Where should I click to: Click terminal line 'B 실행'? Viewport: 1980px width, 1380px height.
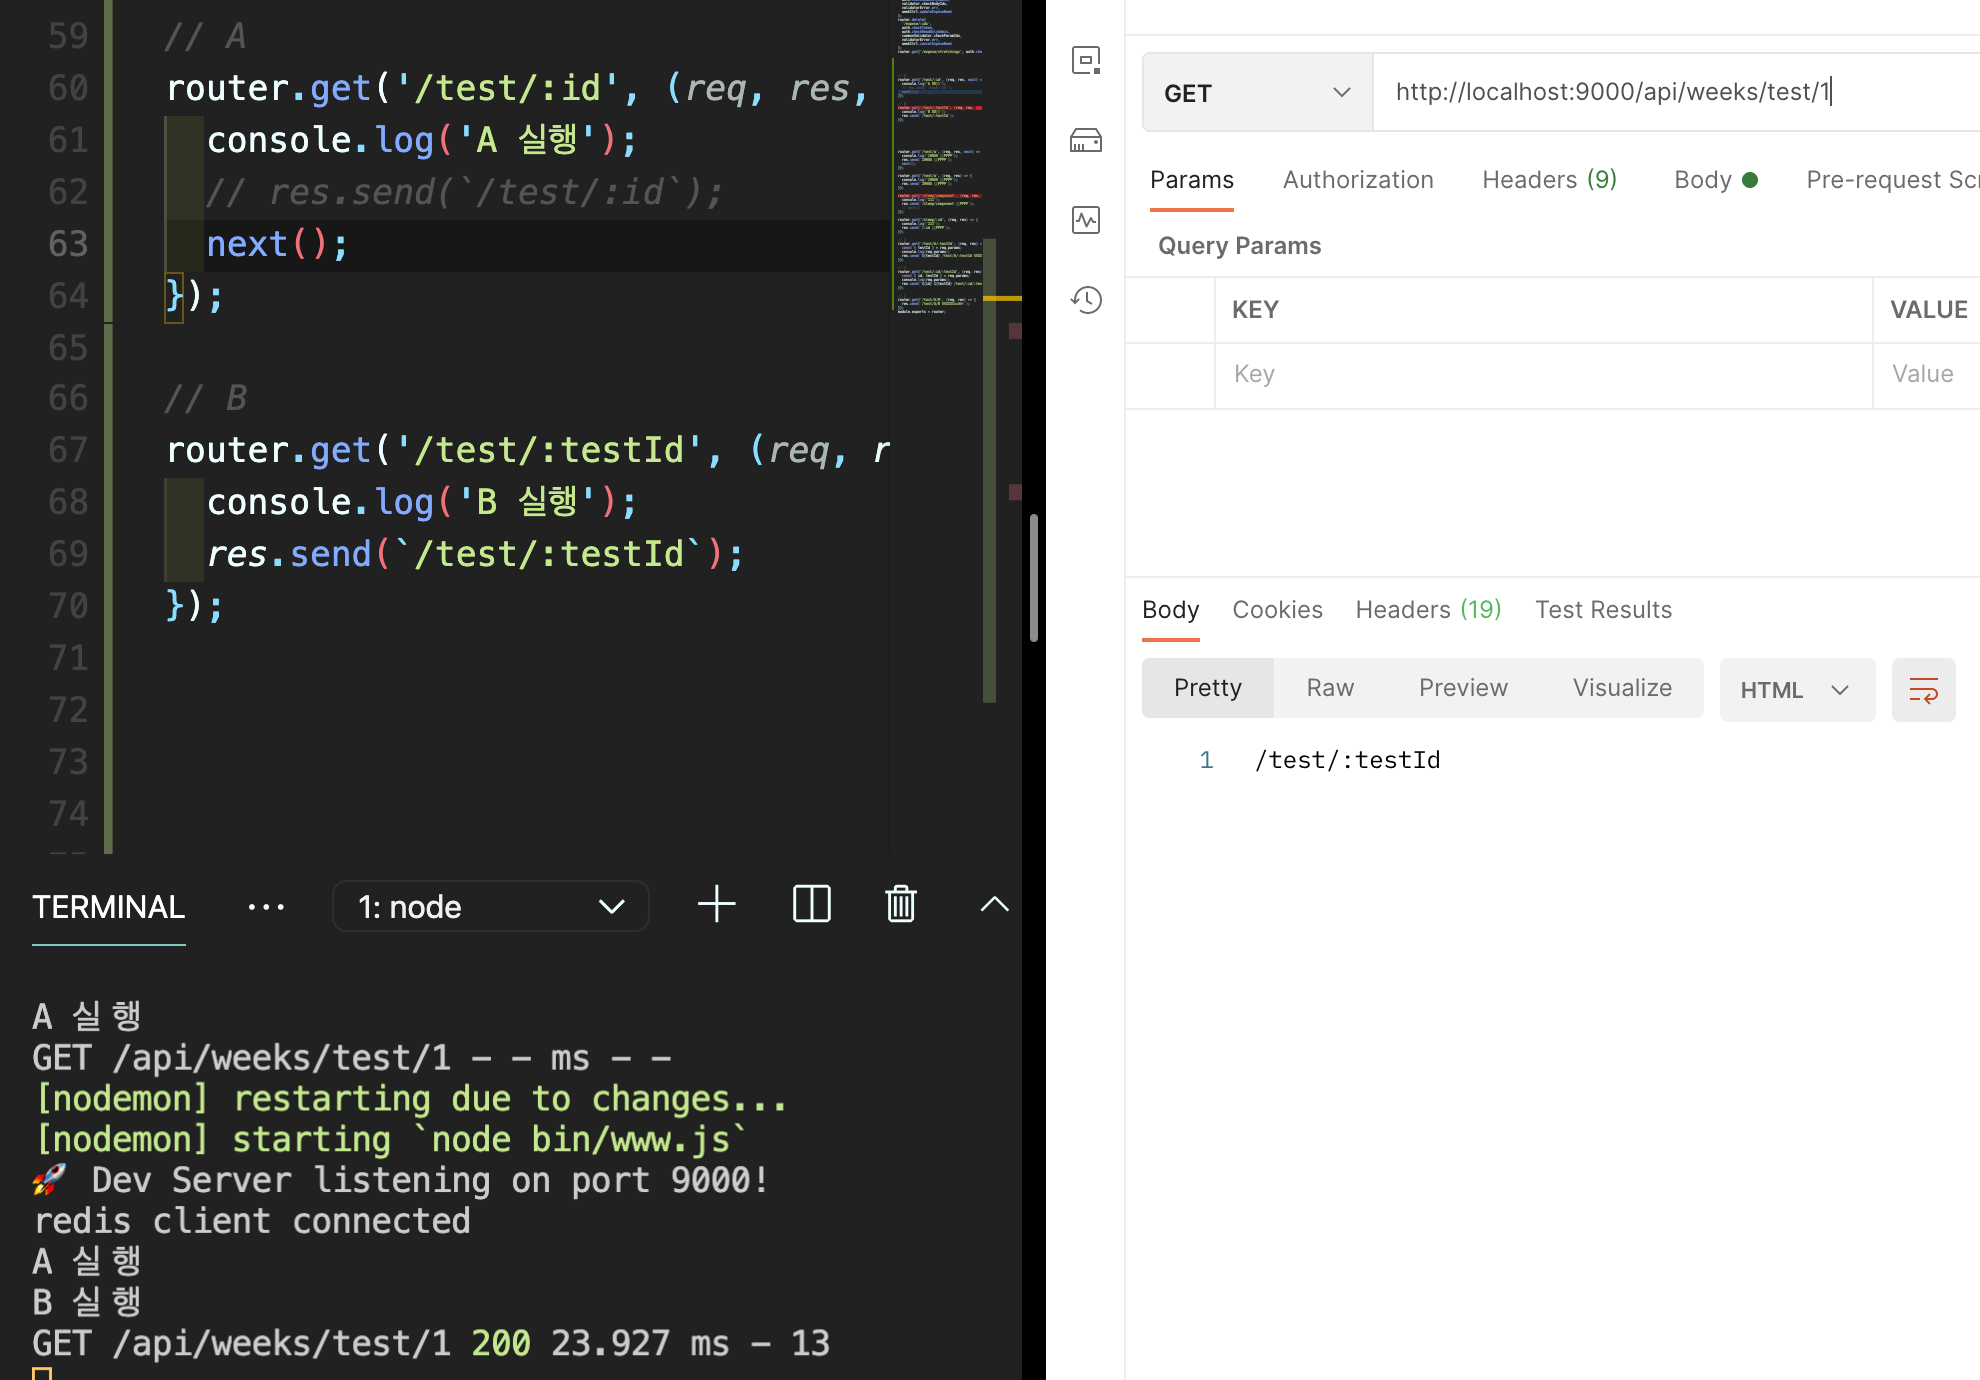pyautogui.click(x=87, y=1302)
